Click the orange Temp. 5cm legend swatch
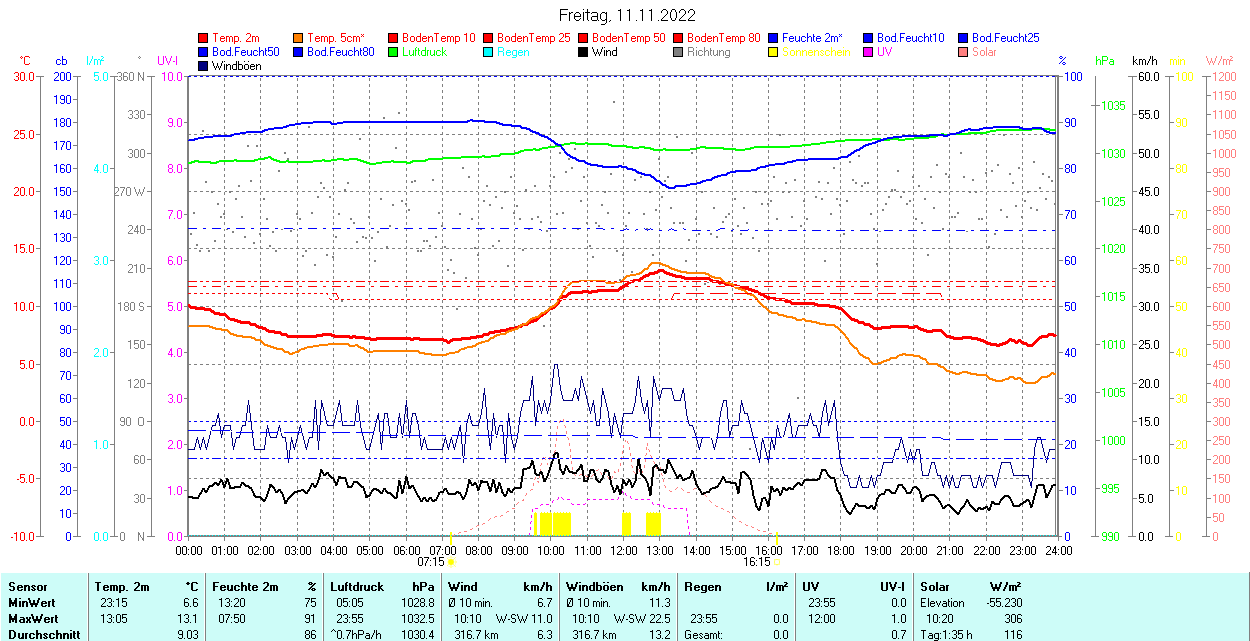The height and width of the screenshot is (641, 1250). [x=299, y=38]
